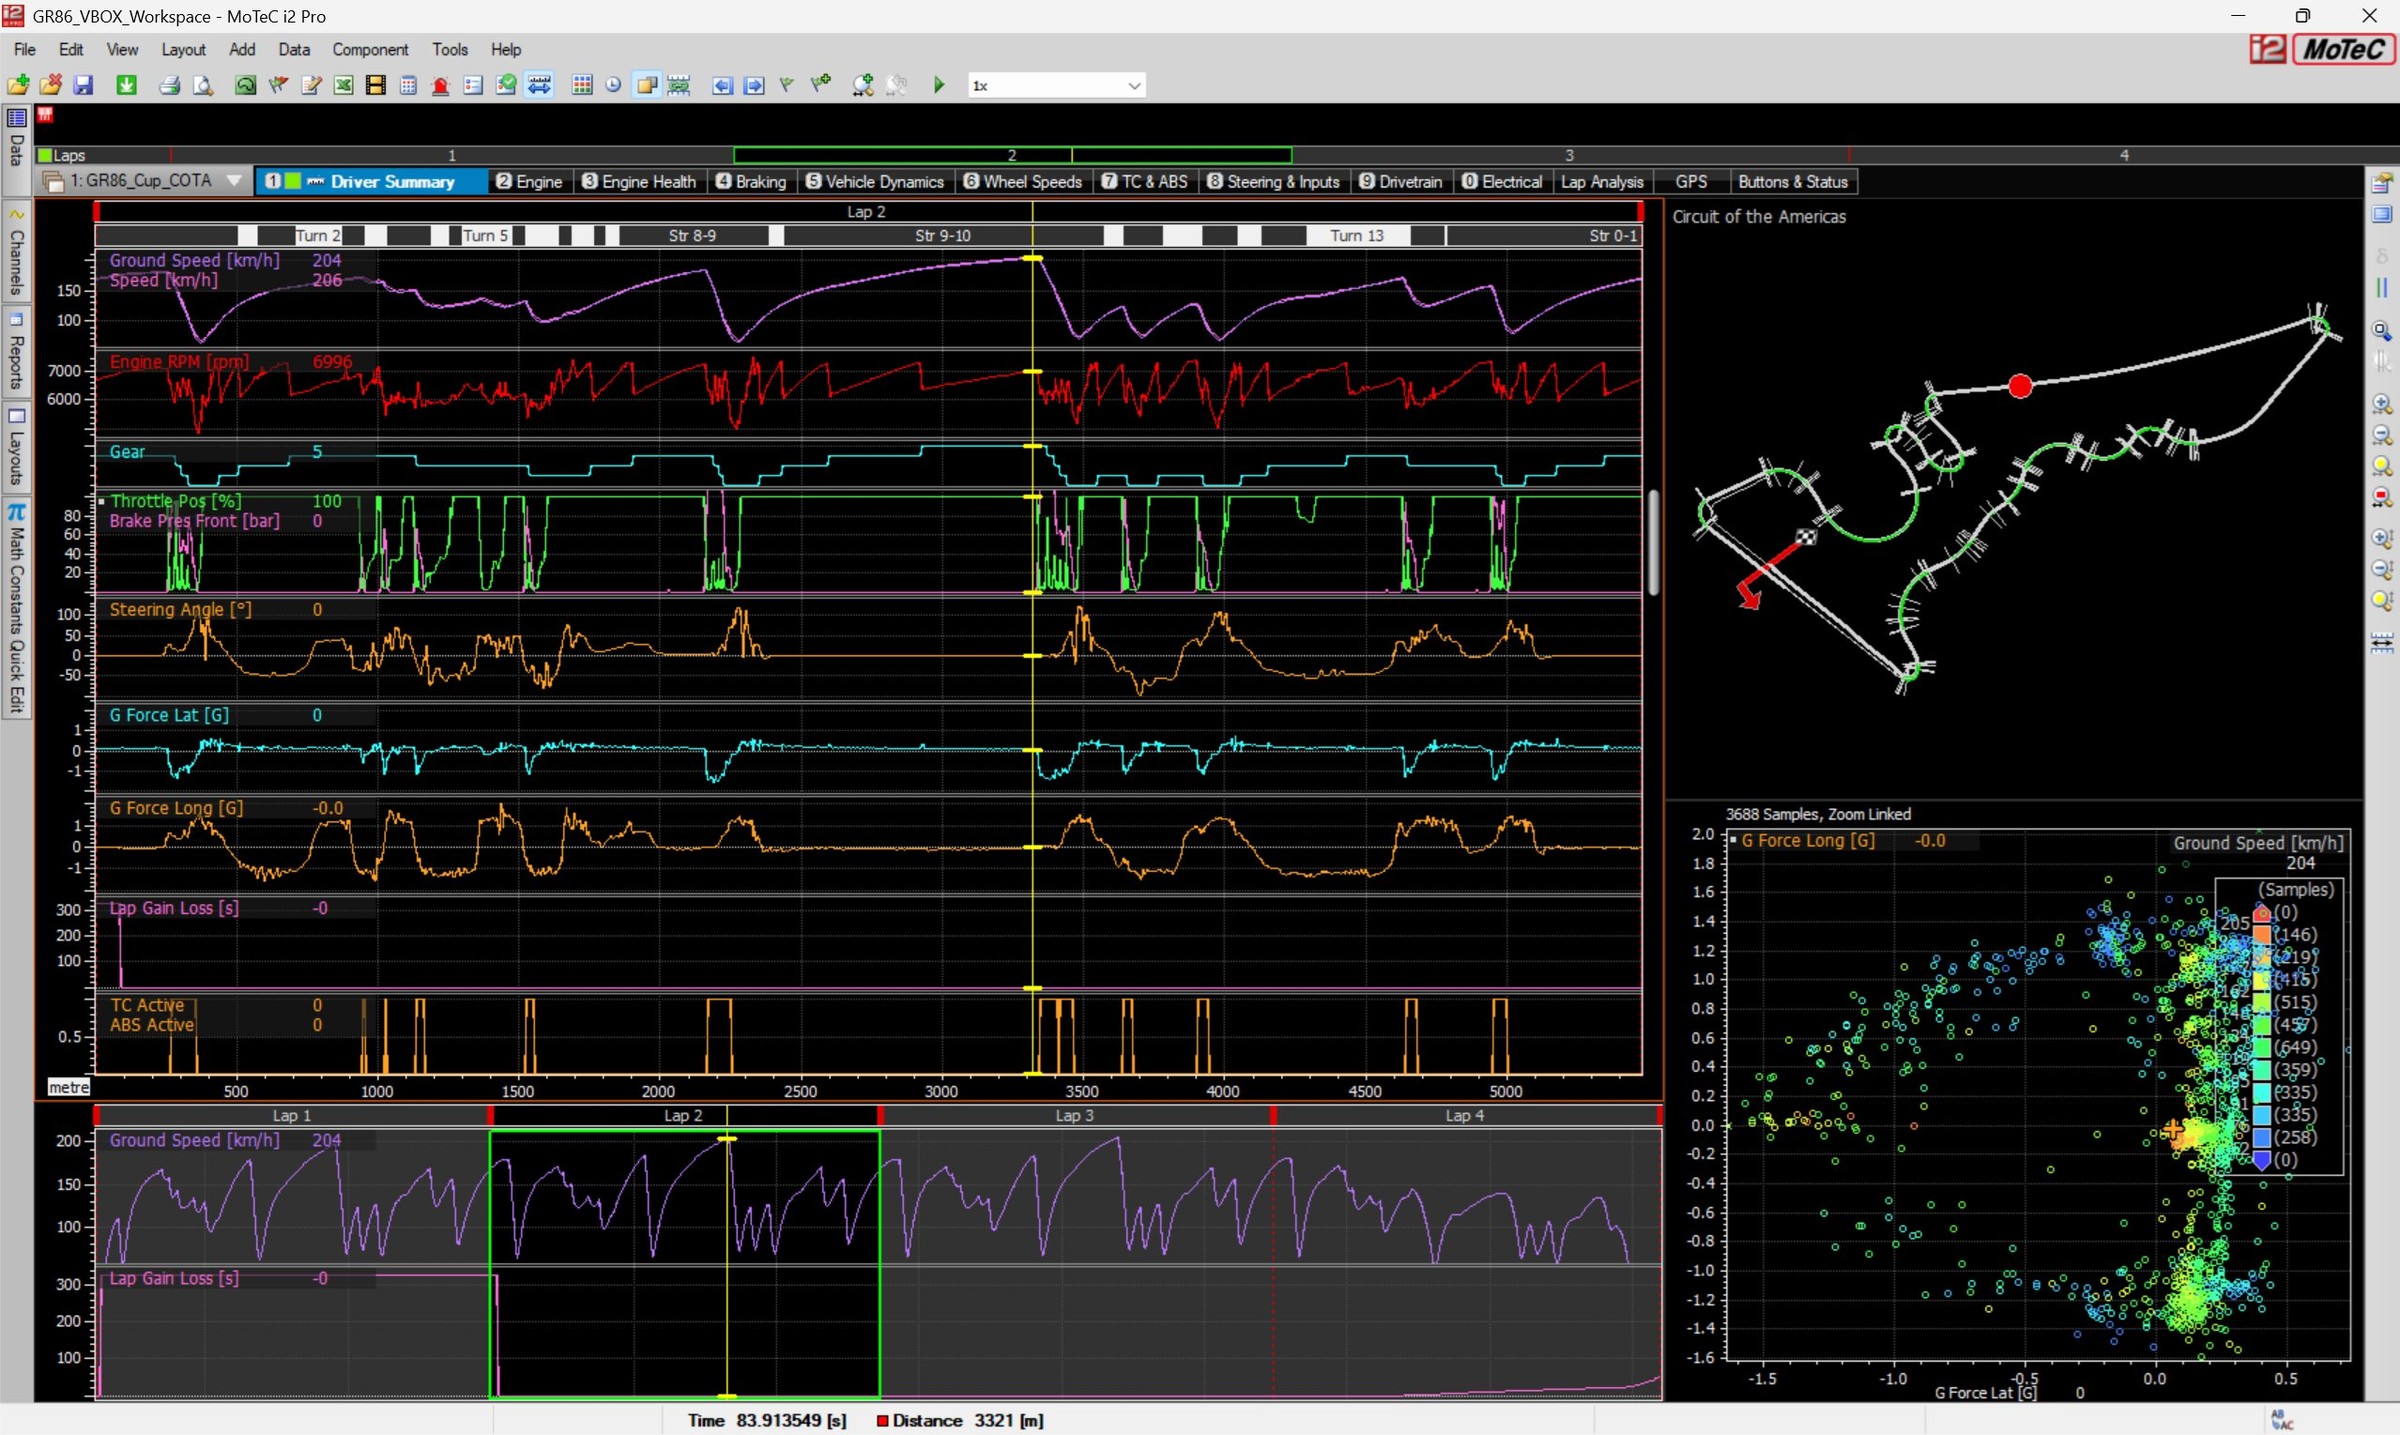Save the workspace with the floppy disk icon
Screen dimensions: 2400x1435
click(84, 86)
